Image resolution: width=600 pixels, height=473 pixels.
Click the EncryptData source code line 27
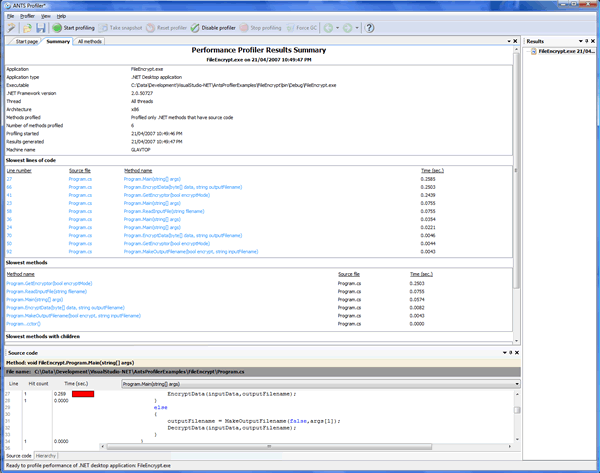click(232, 394)
